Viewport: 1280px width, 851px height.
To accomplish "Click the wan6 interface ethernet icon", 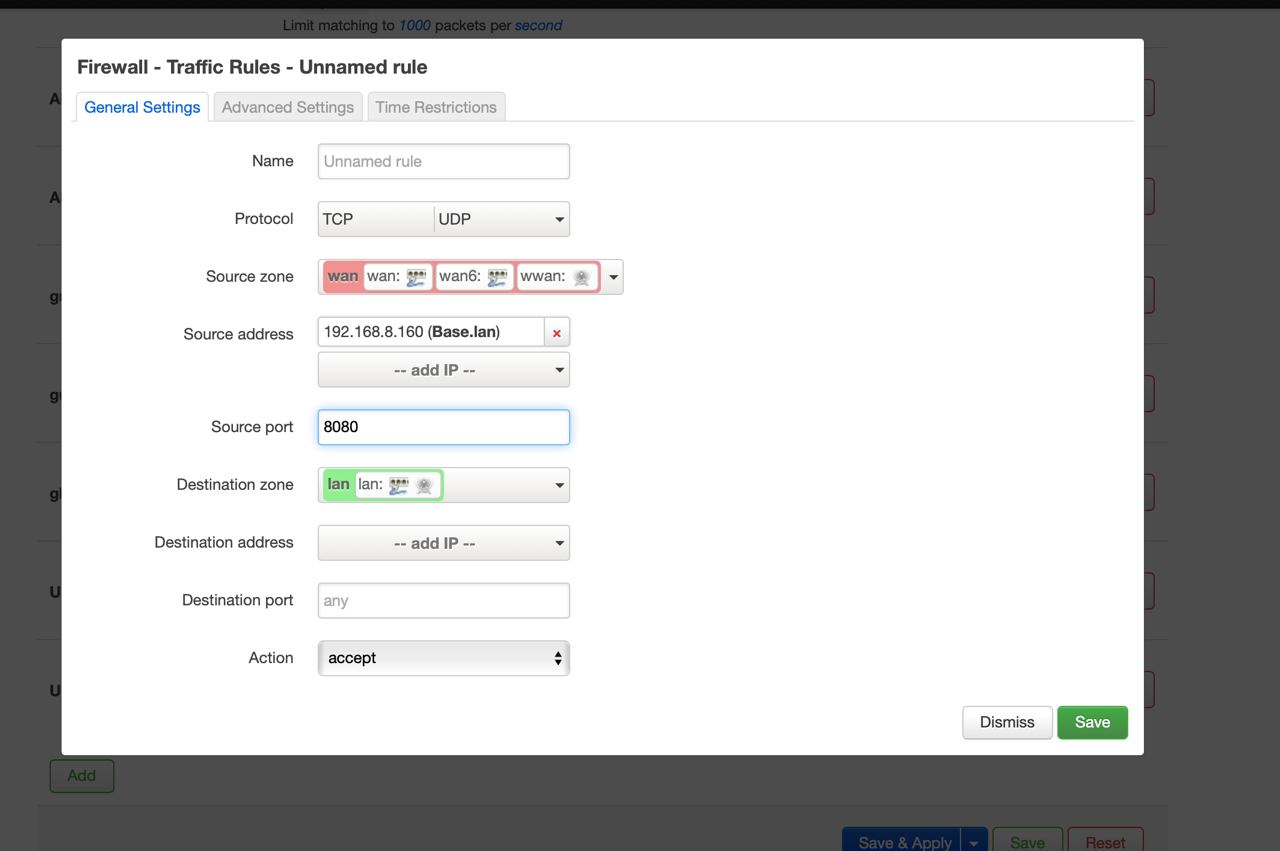I will pos(498,277).
